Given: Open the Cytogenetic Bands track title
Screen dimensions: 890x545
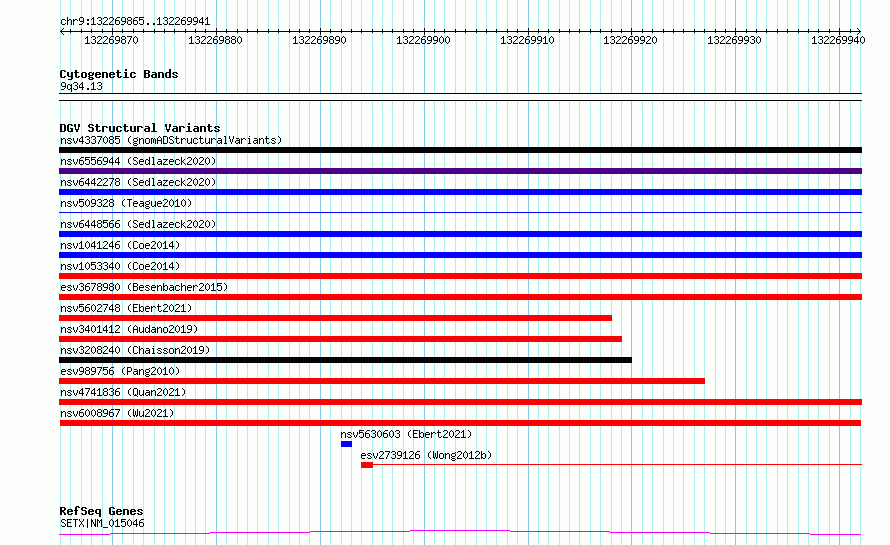Looking at the screenshot, I should click(119, 74).
